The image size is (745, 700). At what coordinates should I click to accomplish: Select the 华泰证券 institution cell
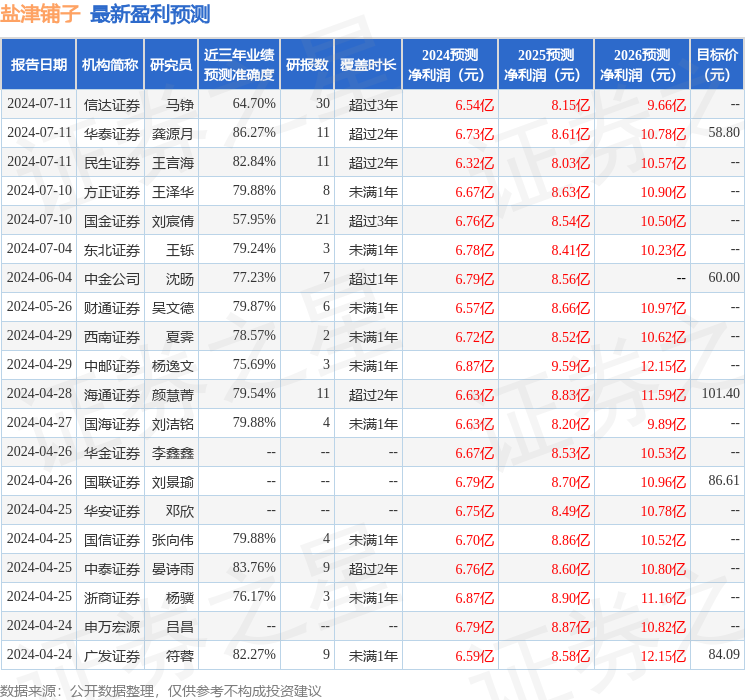pyautogui.click(x=112, y=134)
